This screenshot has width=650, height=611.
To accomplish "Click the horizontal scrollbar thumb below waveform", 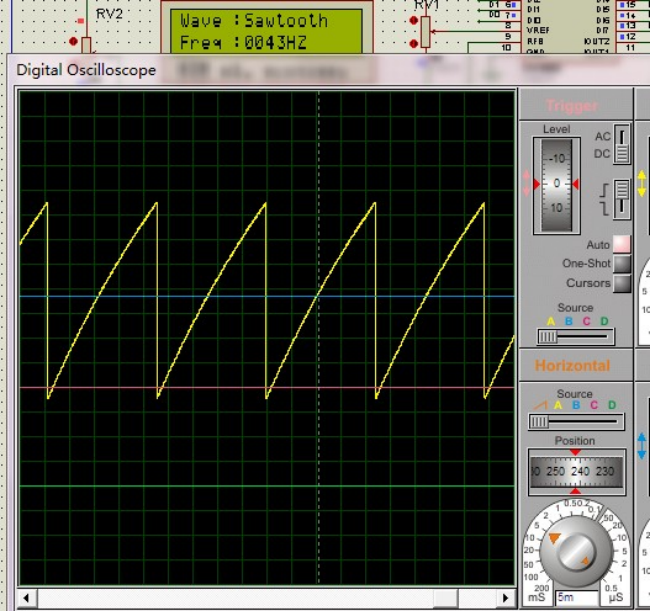I will [x=446, y=598].
